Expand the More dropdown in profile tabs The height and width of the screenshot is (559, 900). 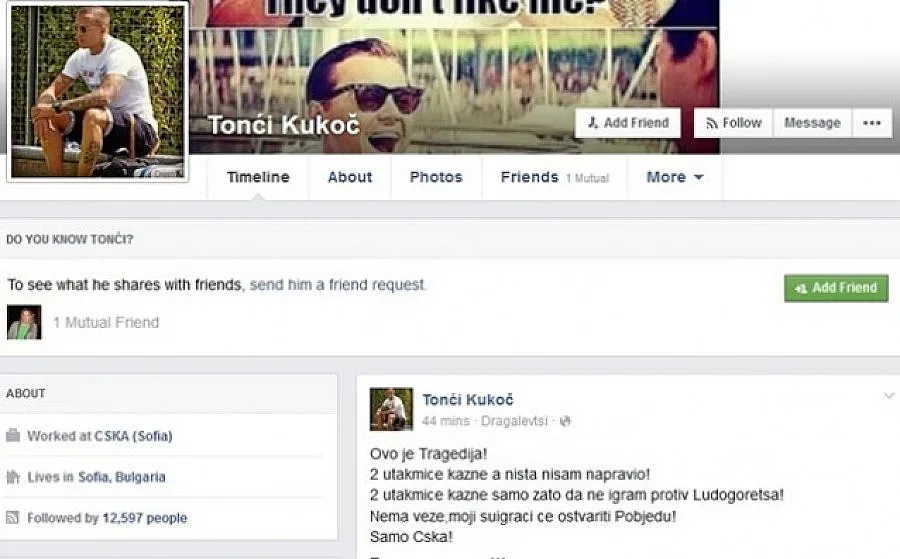pos(674,177)
